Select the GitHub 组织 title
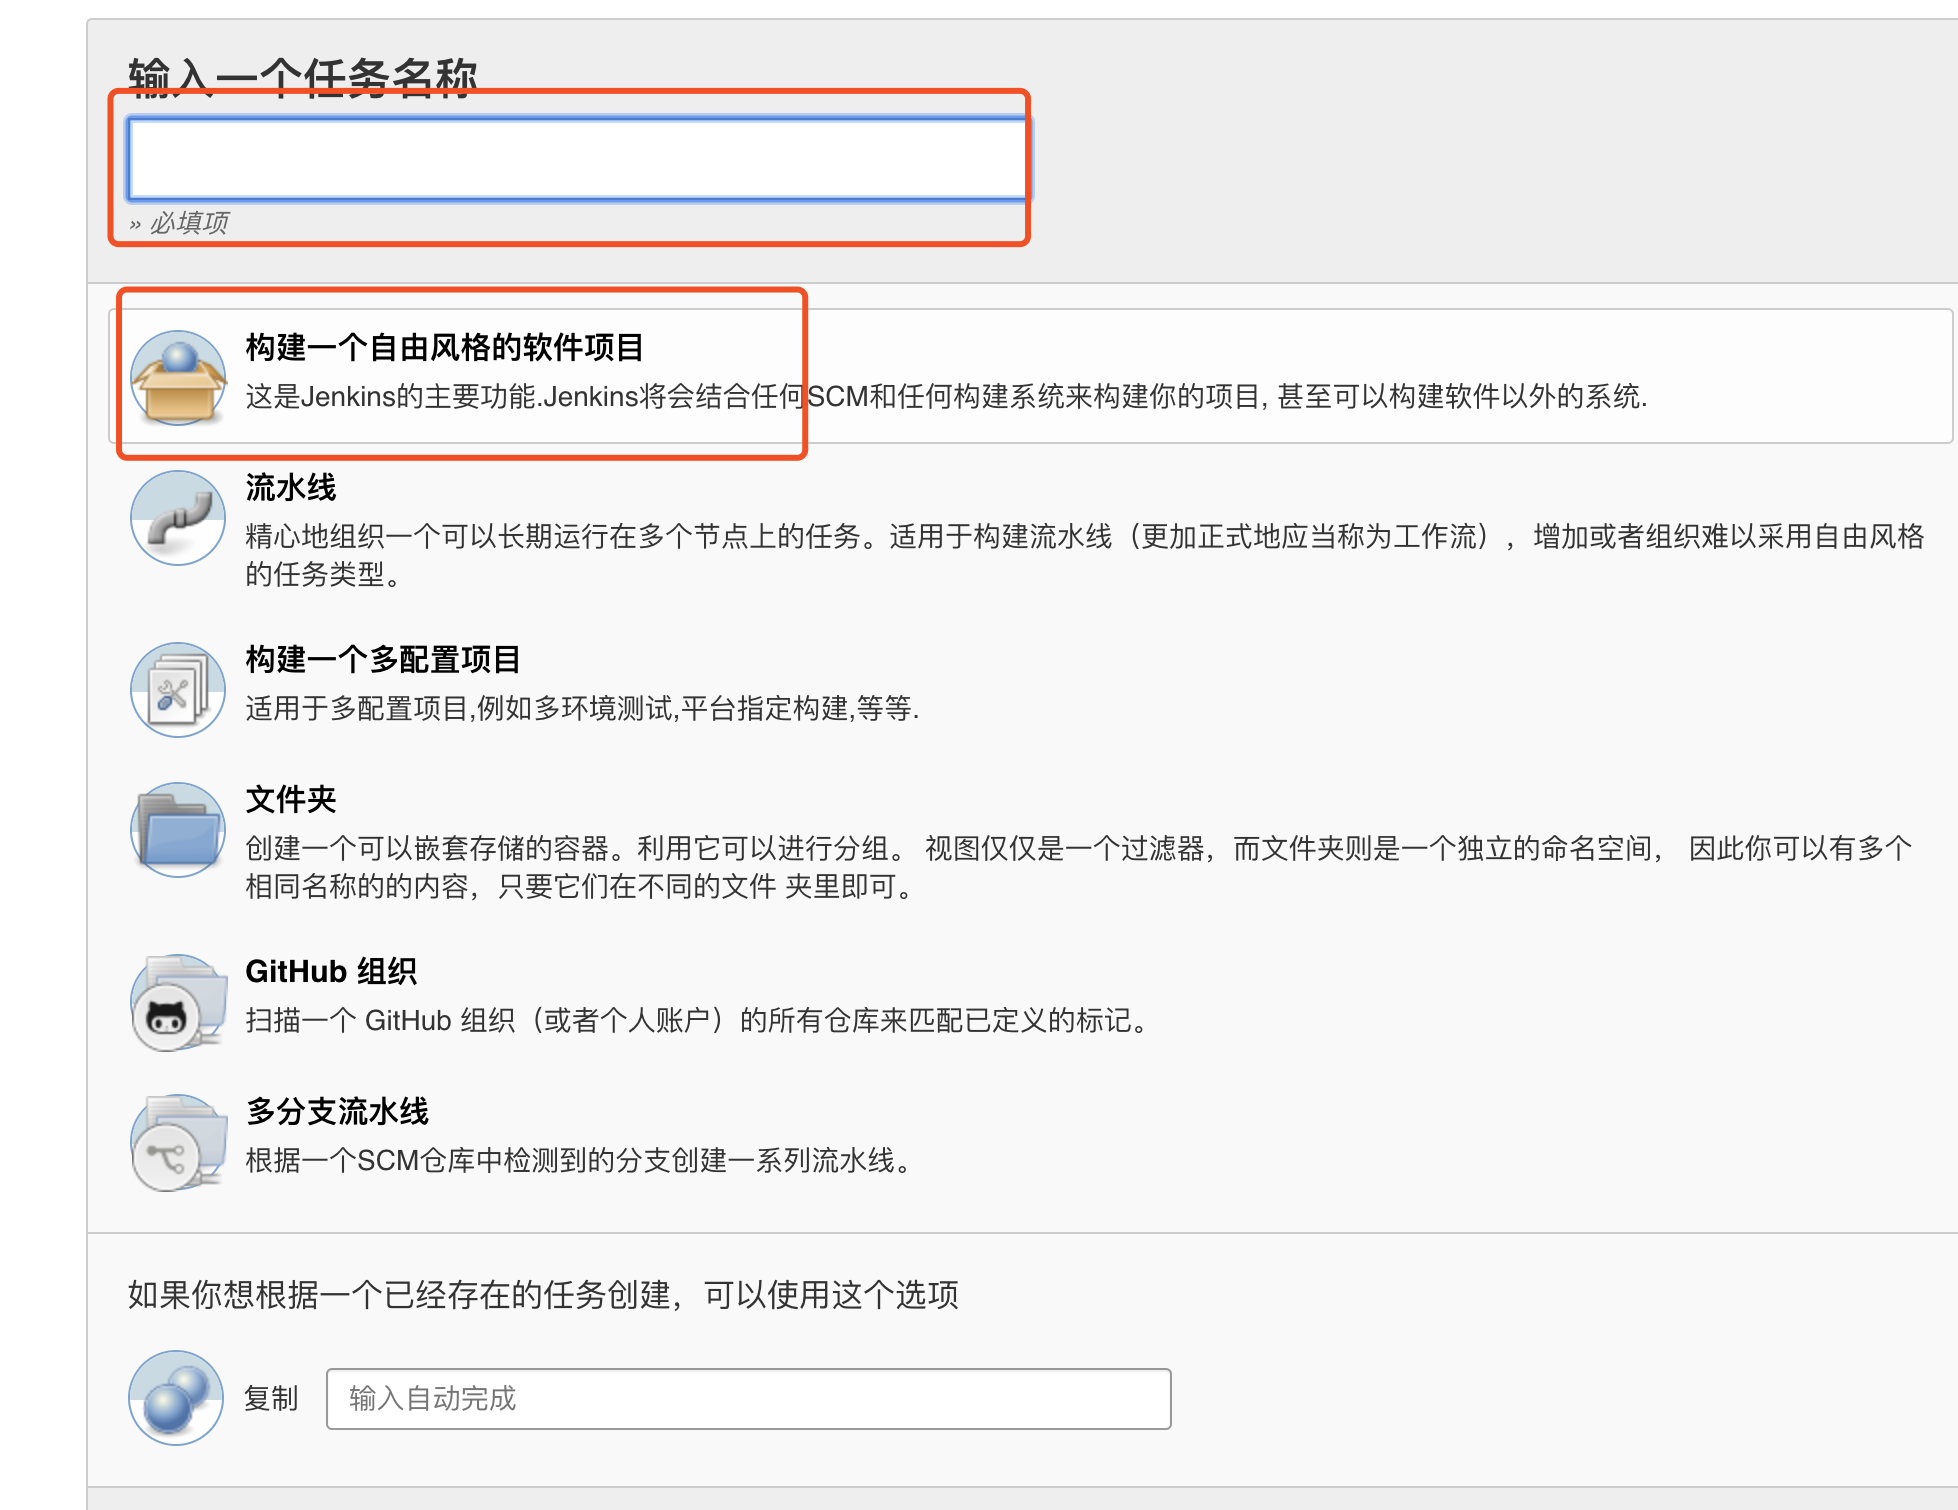This screenshot has width=1958, height=1510. (331, 972)
